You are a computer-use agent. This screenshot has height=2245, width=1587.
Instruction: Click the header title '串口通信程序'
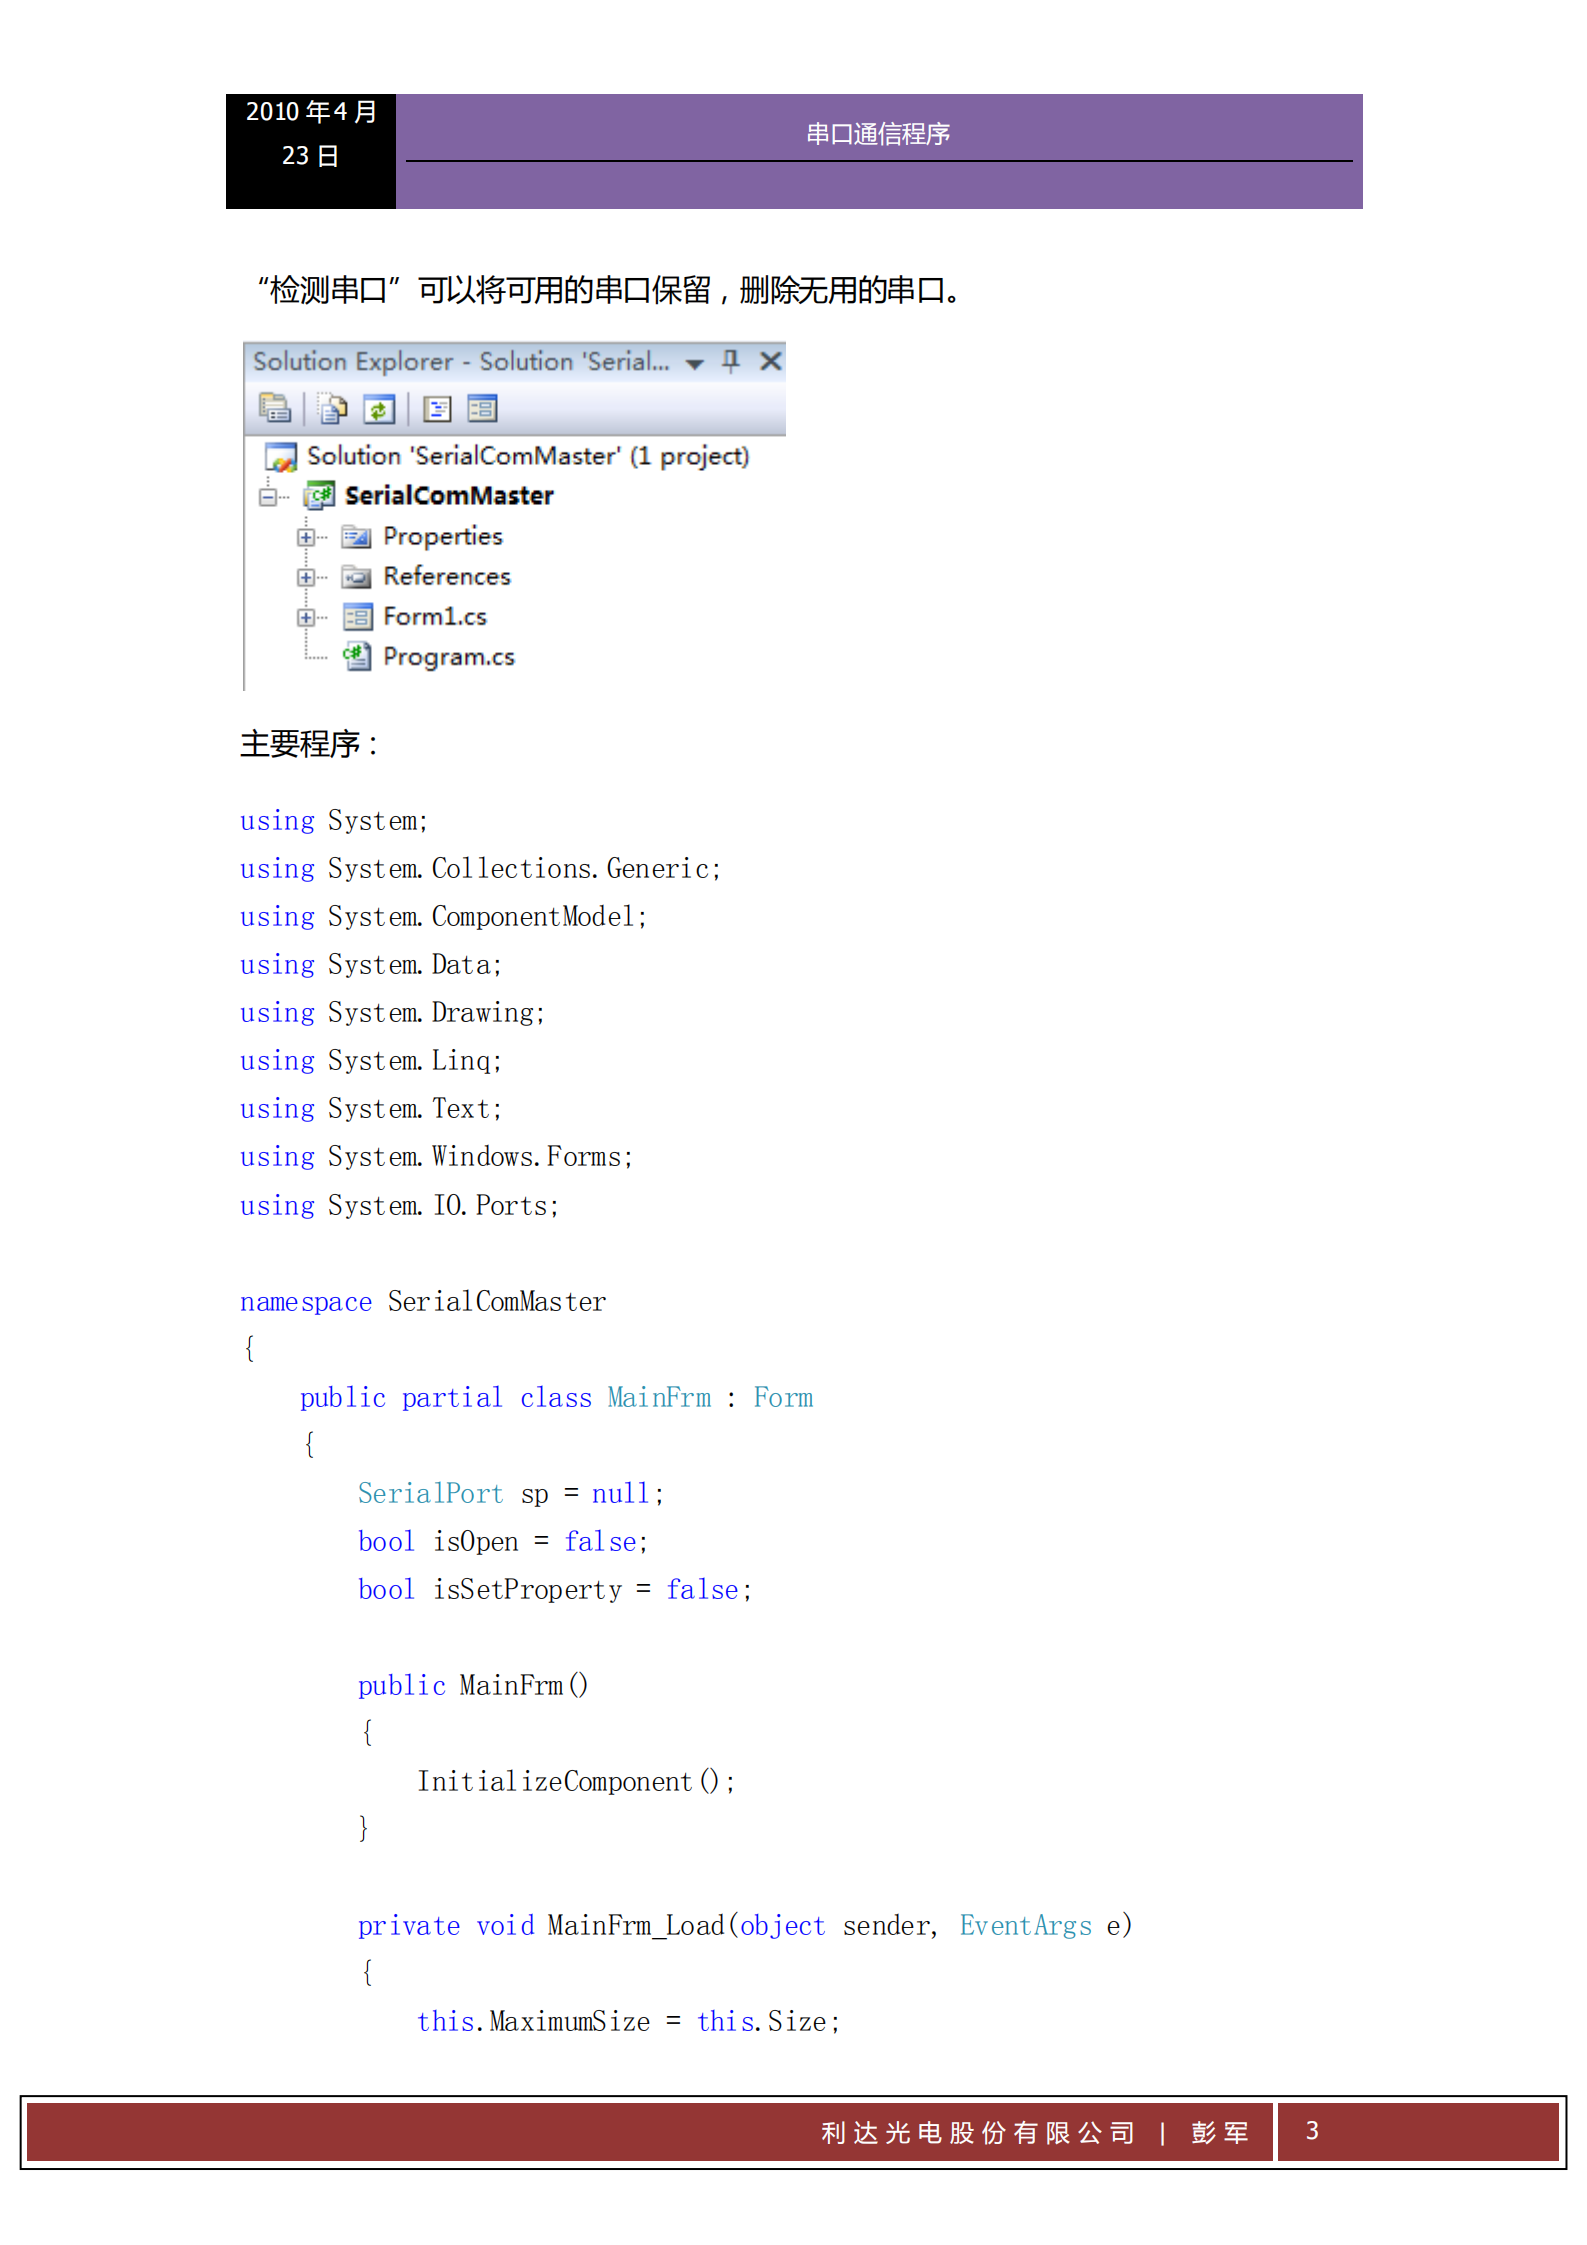tap(878, 134)
